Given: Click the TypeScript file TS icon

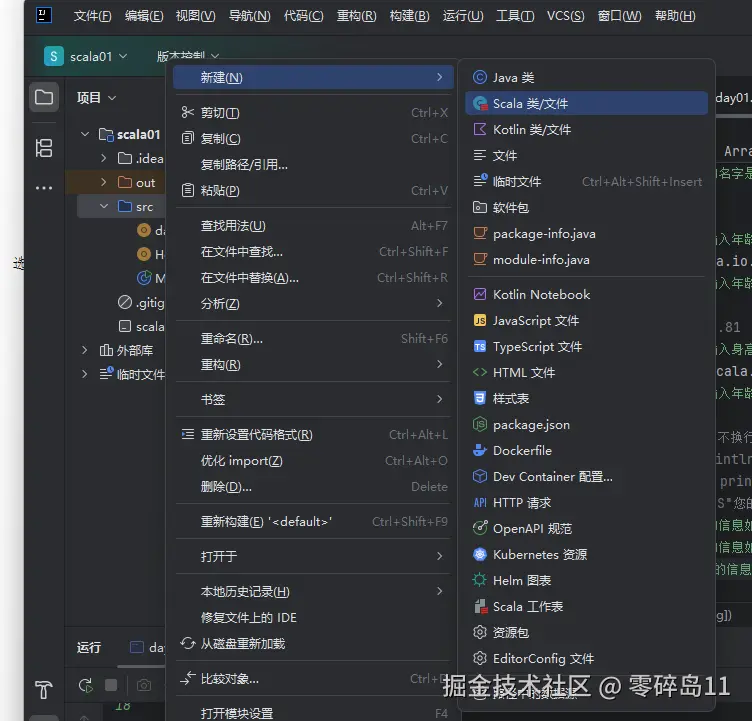Looking at the screenshot, I should click(x=480, y=346).
